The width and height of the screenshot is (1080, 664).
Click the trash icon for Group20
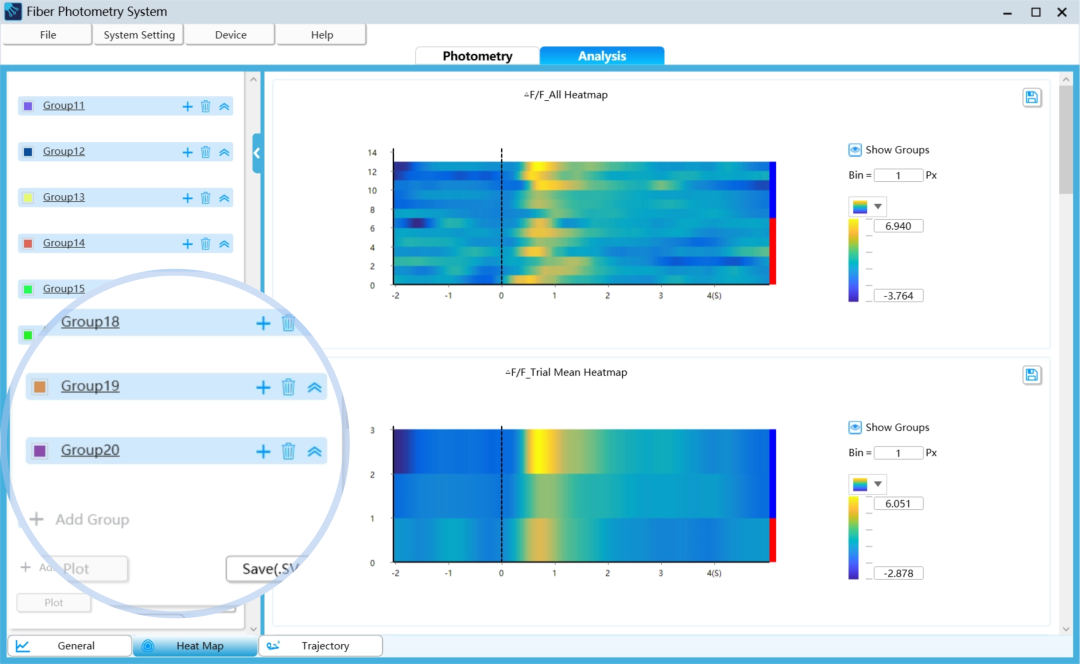tap(288, 451)
